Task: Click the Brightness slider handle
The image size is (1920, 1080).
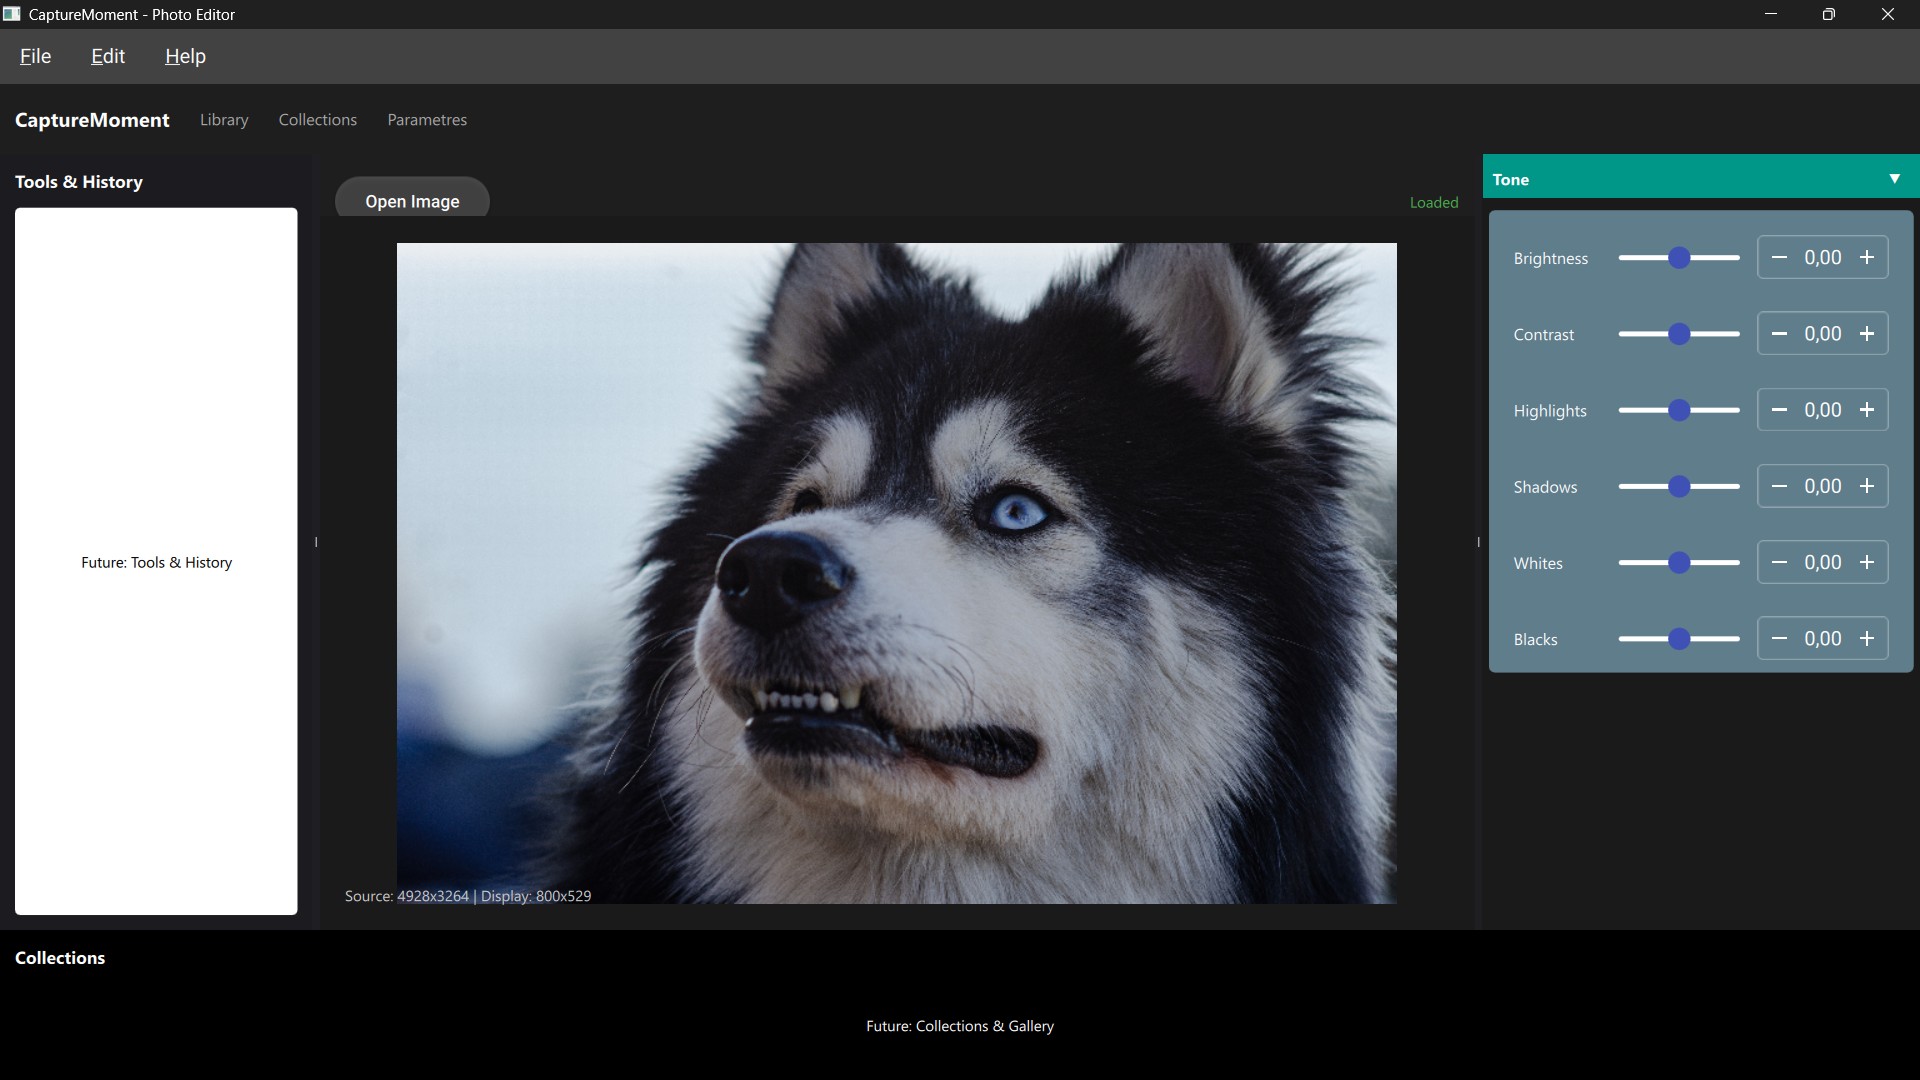Action: click(x=1679, y=258)
